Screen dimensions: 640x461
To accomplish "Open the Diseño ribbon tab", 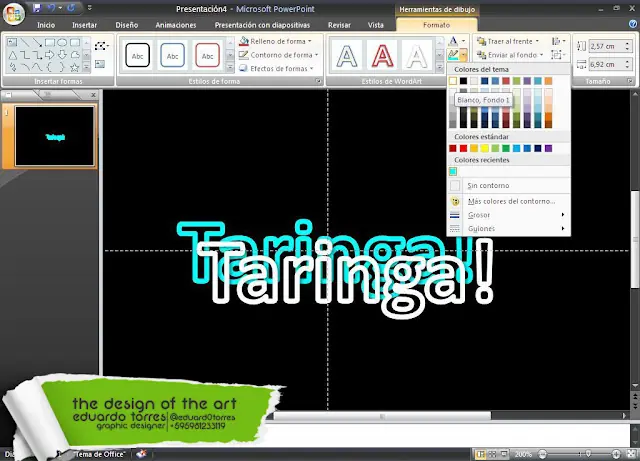I will click(x=127, y=25).
